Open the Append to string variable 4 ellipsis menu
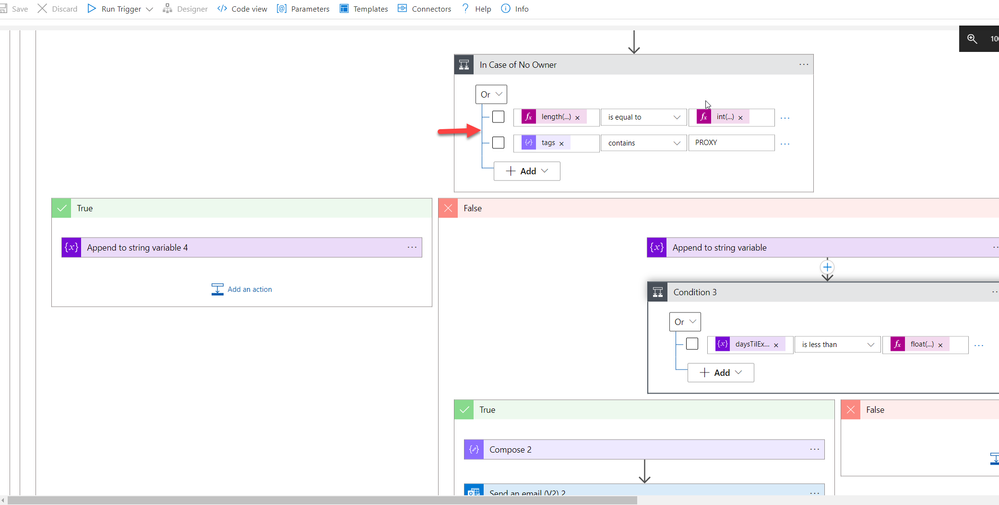 coord(412,248)
